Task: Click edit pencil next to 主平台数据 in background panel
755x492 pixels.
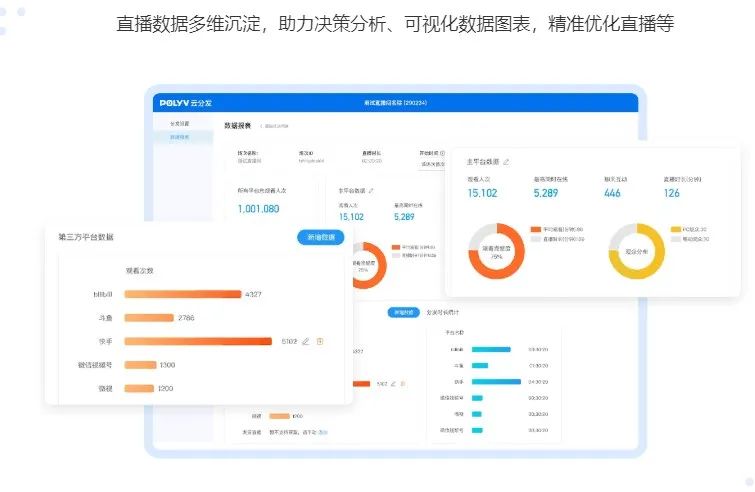Action: (x=372, y=190)
